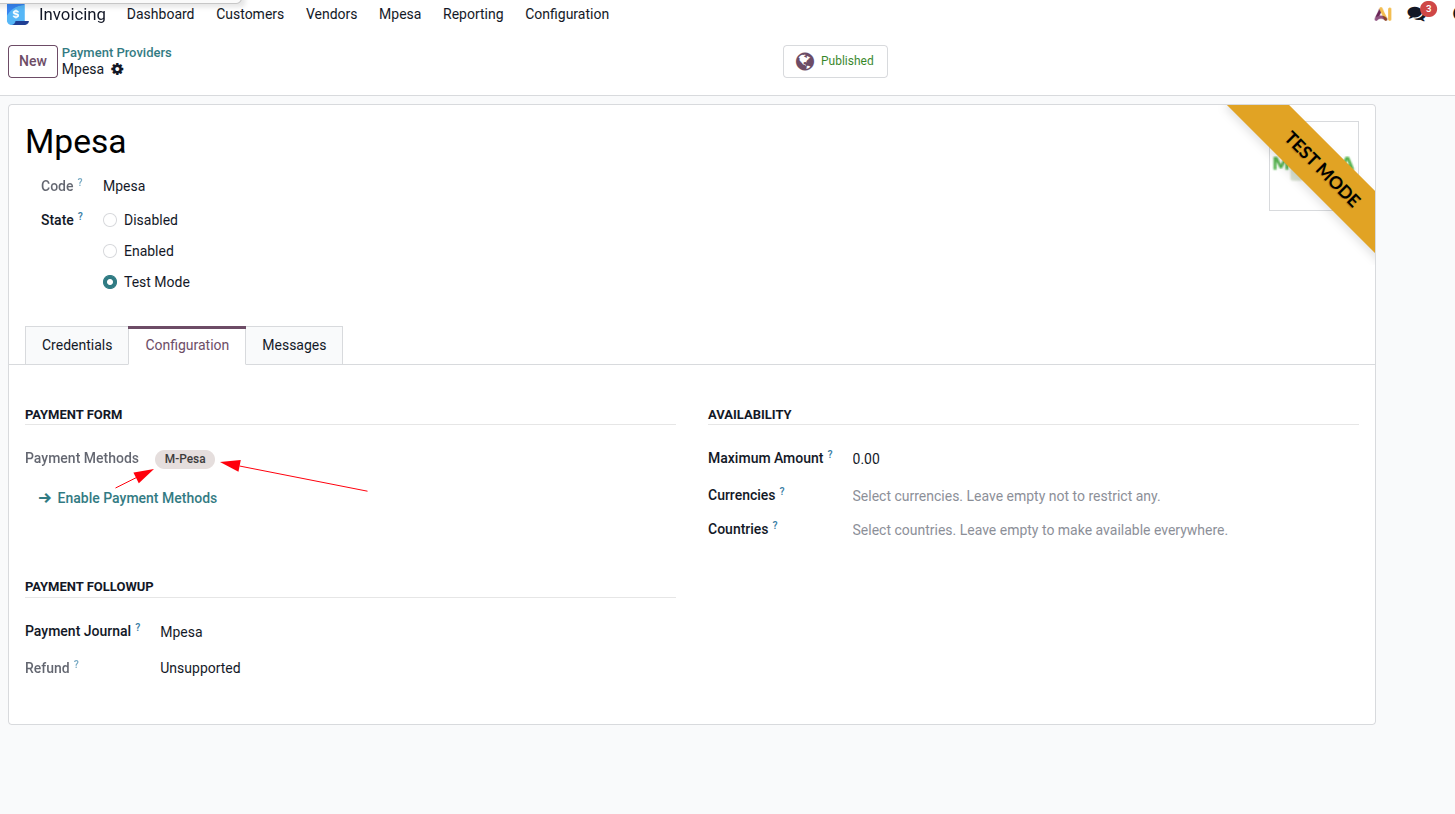Open the Currencies selection field

pos(1104,496)
